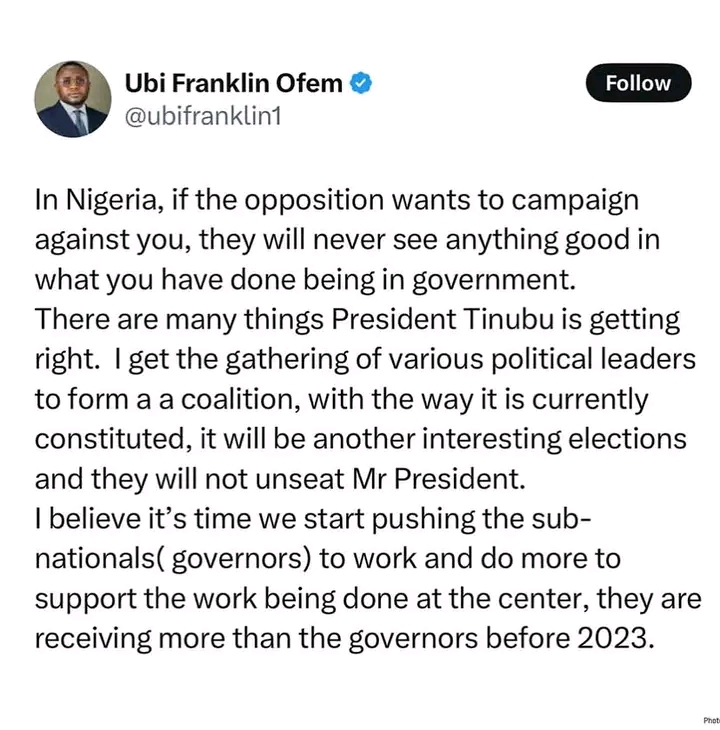Click the display name Ubi Franklin Ofem

click(x=235, y=84)
